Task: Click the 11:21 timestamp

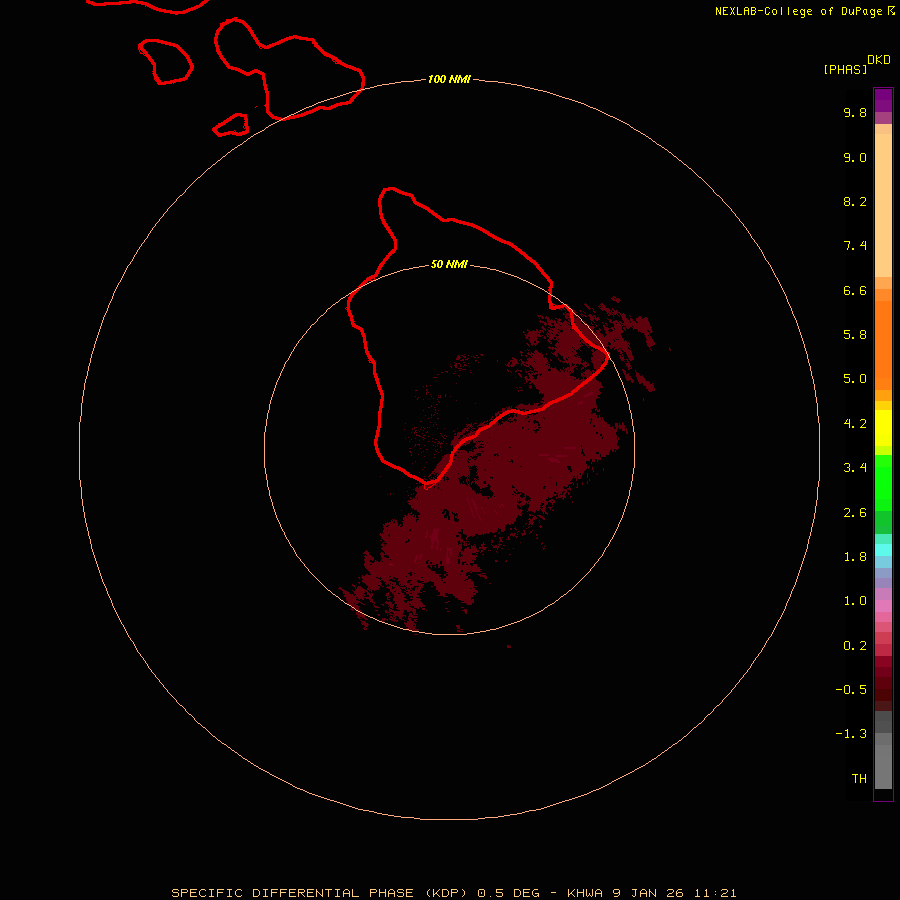Action: pyautogui.click(x=715, y=893)
